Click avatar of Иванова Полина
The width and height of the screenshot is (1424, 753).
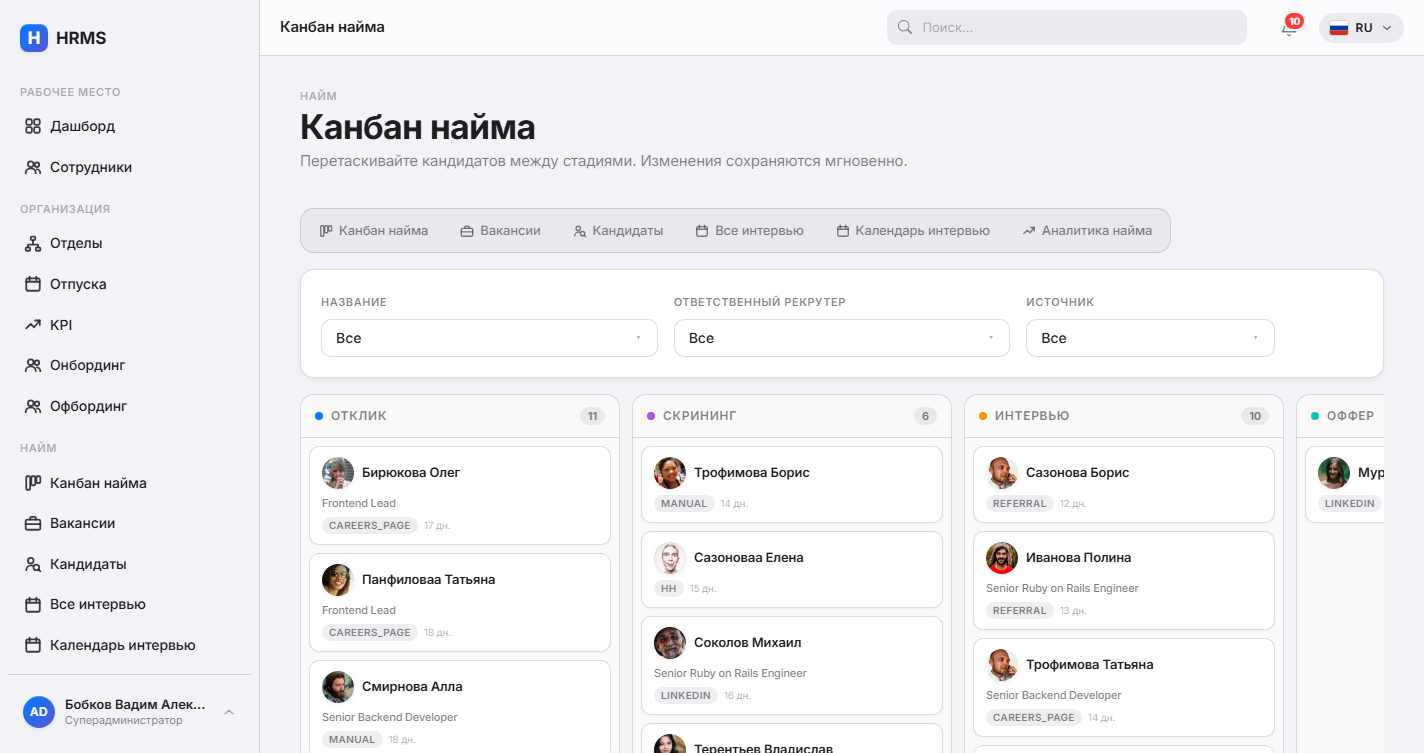coord(1001,558)
